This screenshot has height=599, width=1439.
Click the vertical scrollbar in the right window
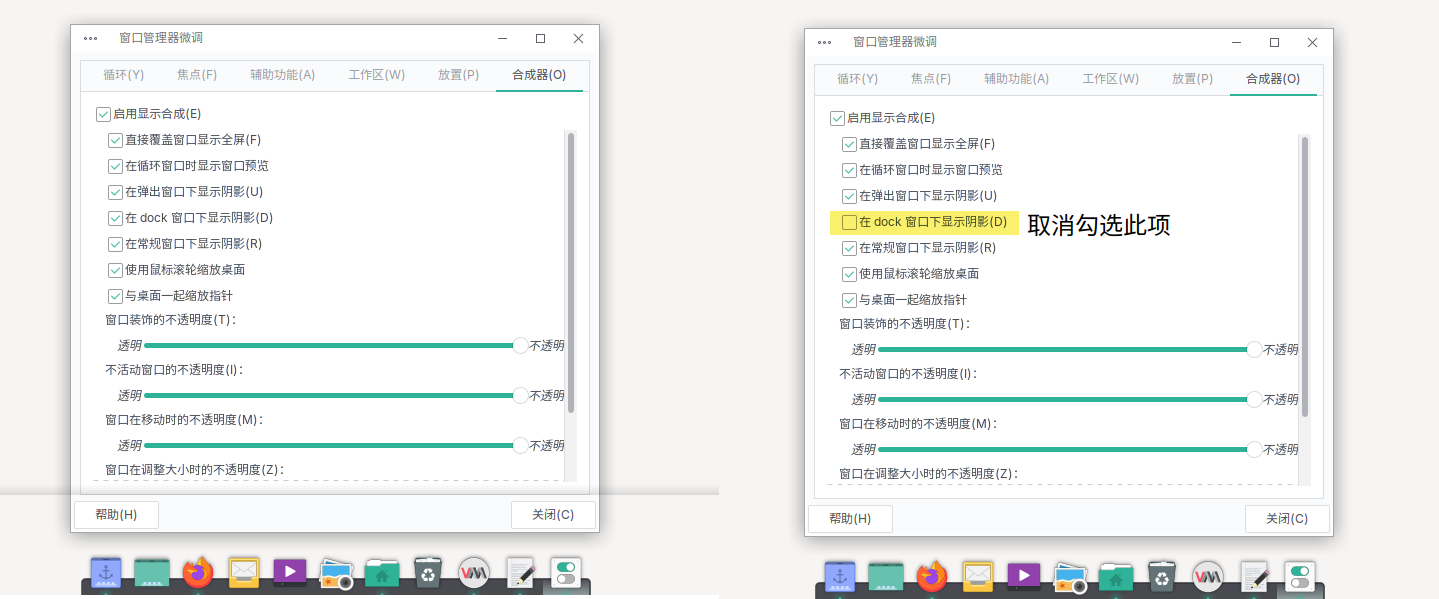tap(1305, 276)
